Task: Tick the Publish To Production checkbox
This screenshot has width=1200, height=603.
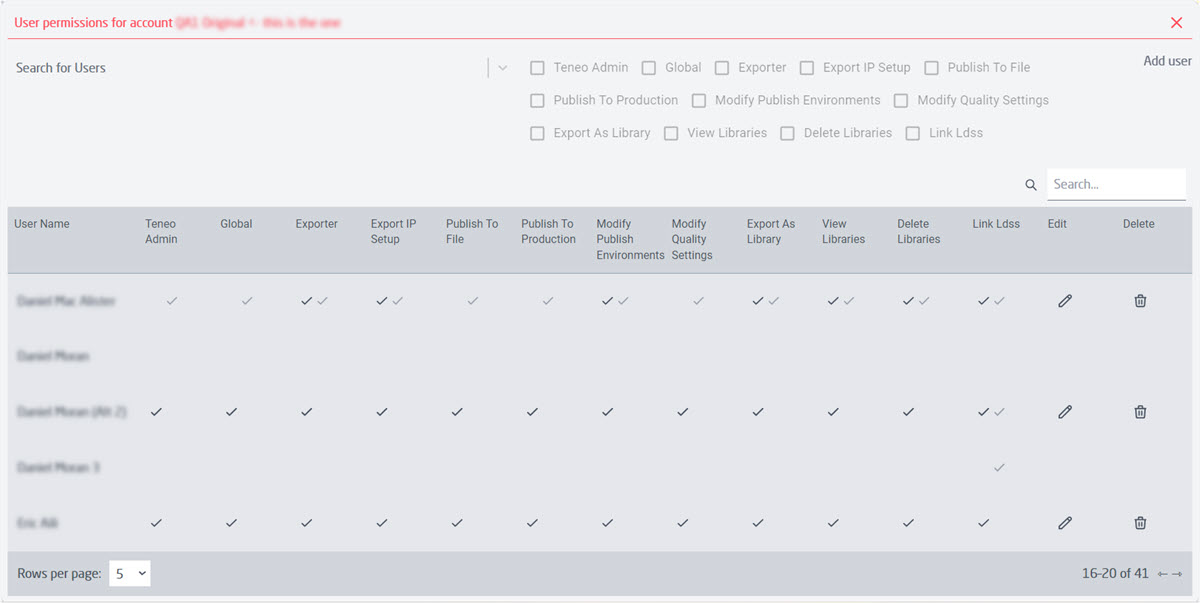Action: point(538,101)
